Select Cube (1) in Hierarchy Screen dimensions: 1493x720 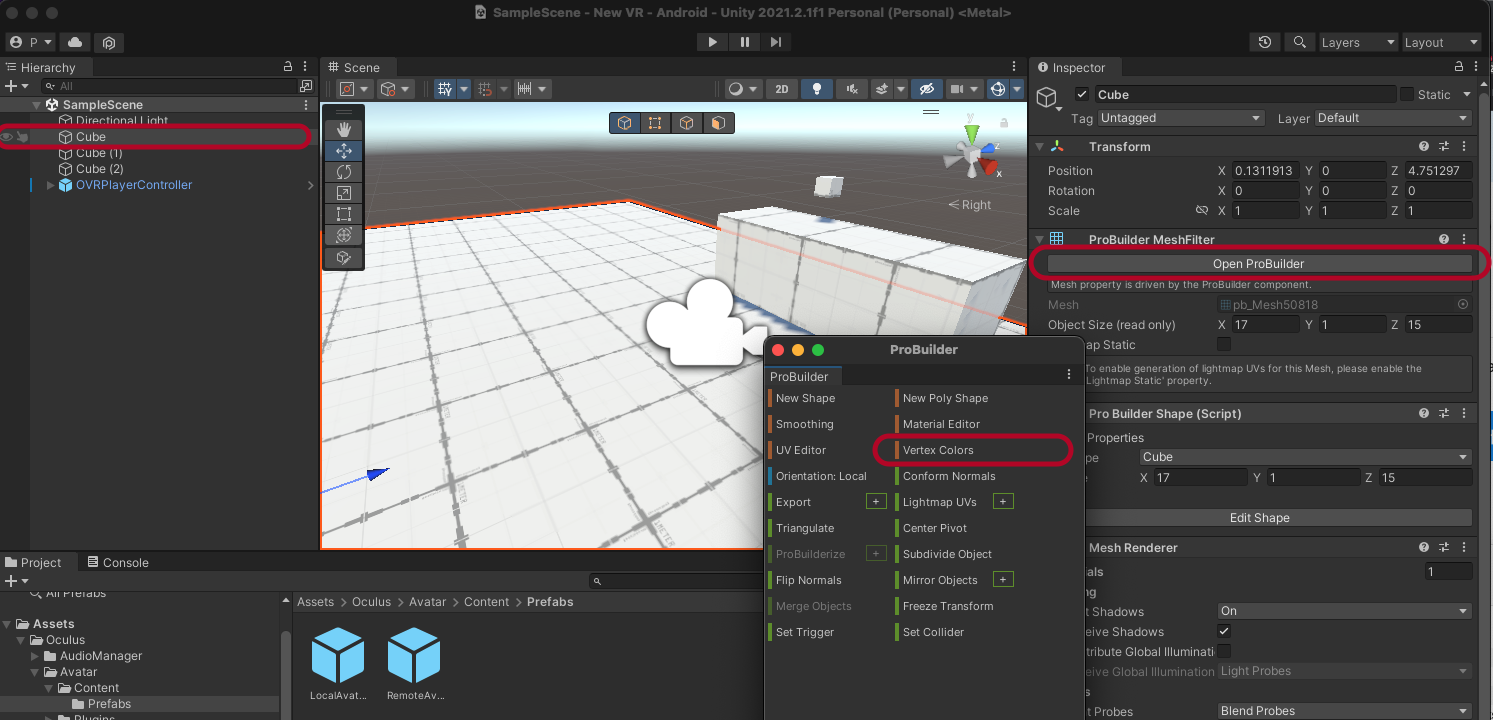click(99, 153)
